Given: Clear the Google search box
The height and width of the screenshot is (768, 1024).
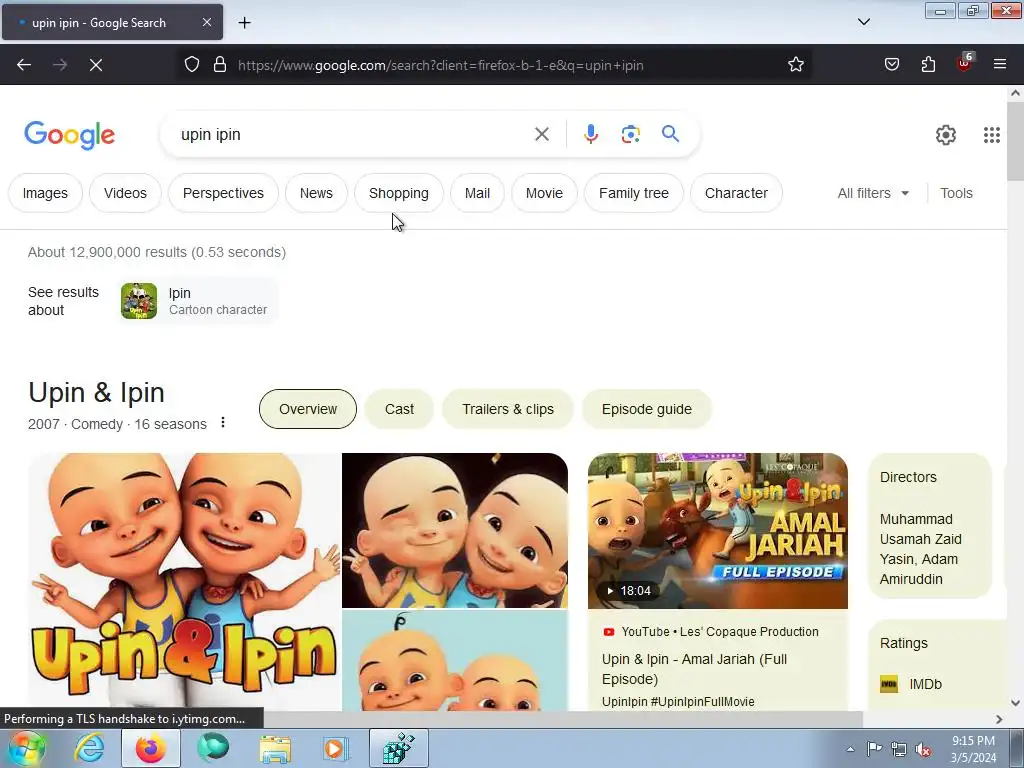Looking at the screenshot, I should click(541, 135).
